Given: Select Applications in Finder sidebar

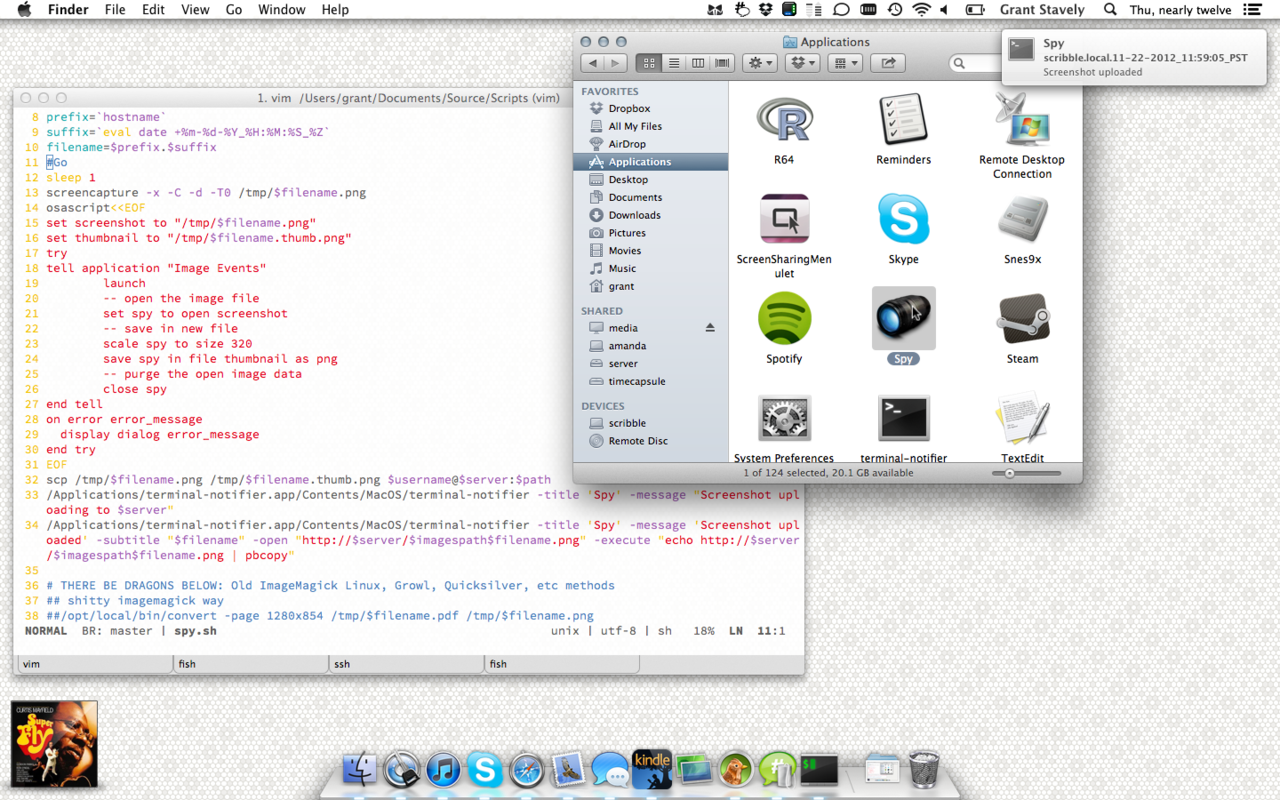Looking at the screenshot, I should (x=651, y=162).
